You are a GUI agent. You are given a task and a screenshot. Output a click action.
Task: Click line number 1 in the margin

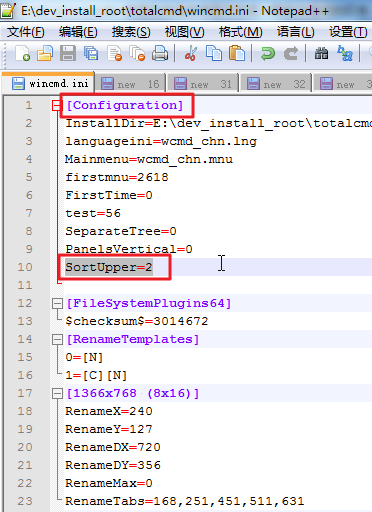(29, 105)
